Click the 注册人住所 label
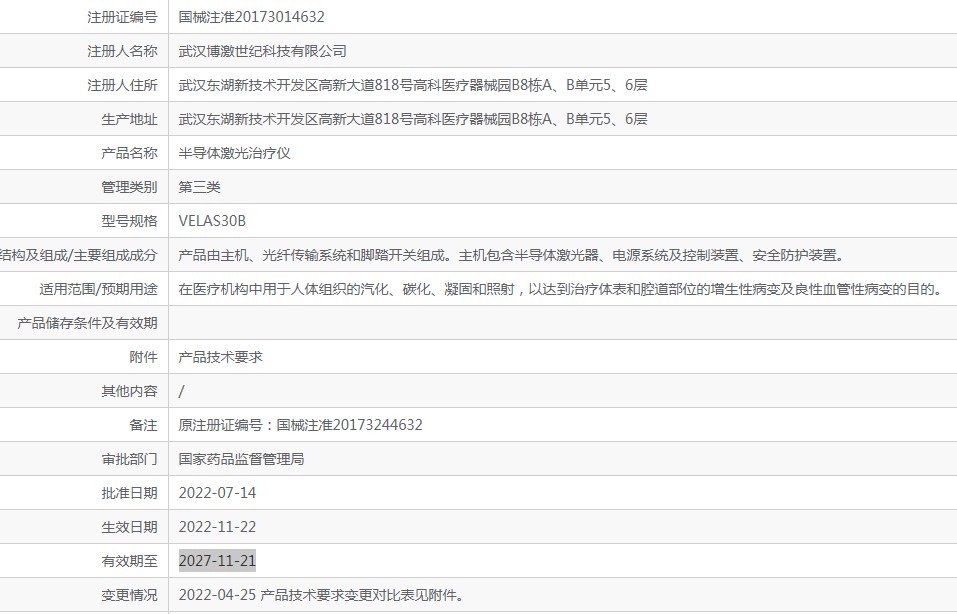Screen dimensions: 957x614 pyautogui.click(x=122, y=85)
